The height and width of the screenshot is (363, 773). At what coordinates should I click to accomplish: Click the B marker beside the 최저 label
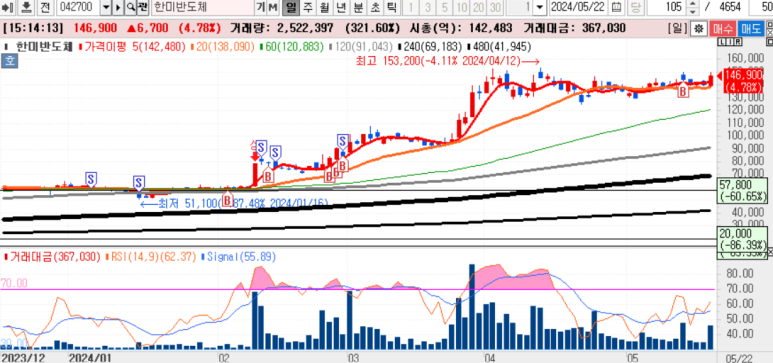pyautogui.click(x=227, y=200)
